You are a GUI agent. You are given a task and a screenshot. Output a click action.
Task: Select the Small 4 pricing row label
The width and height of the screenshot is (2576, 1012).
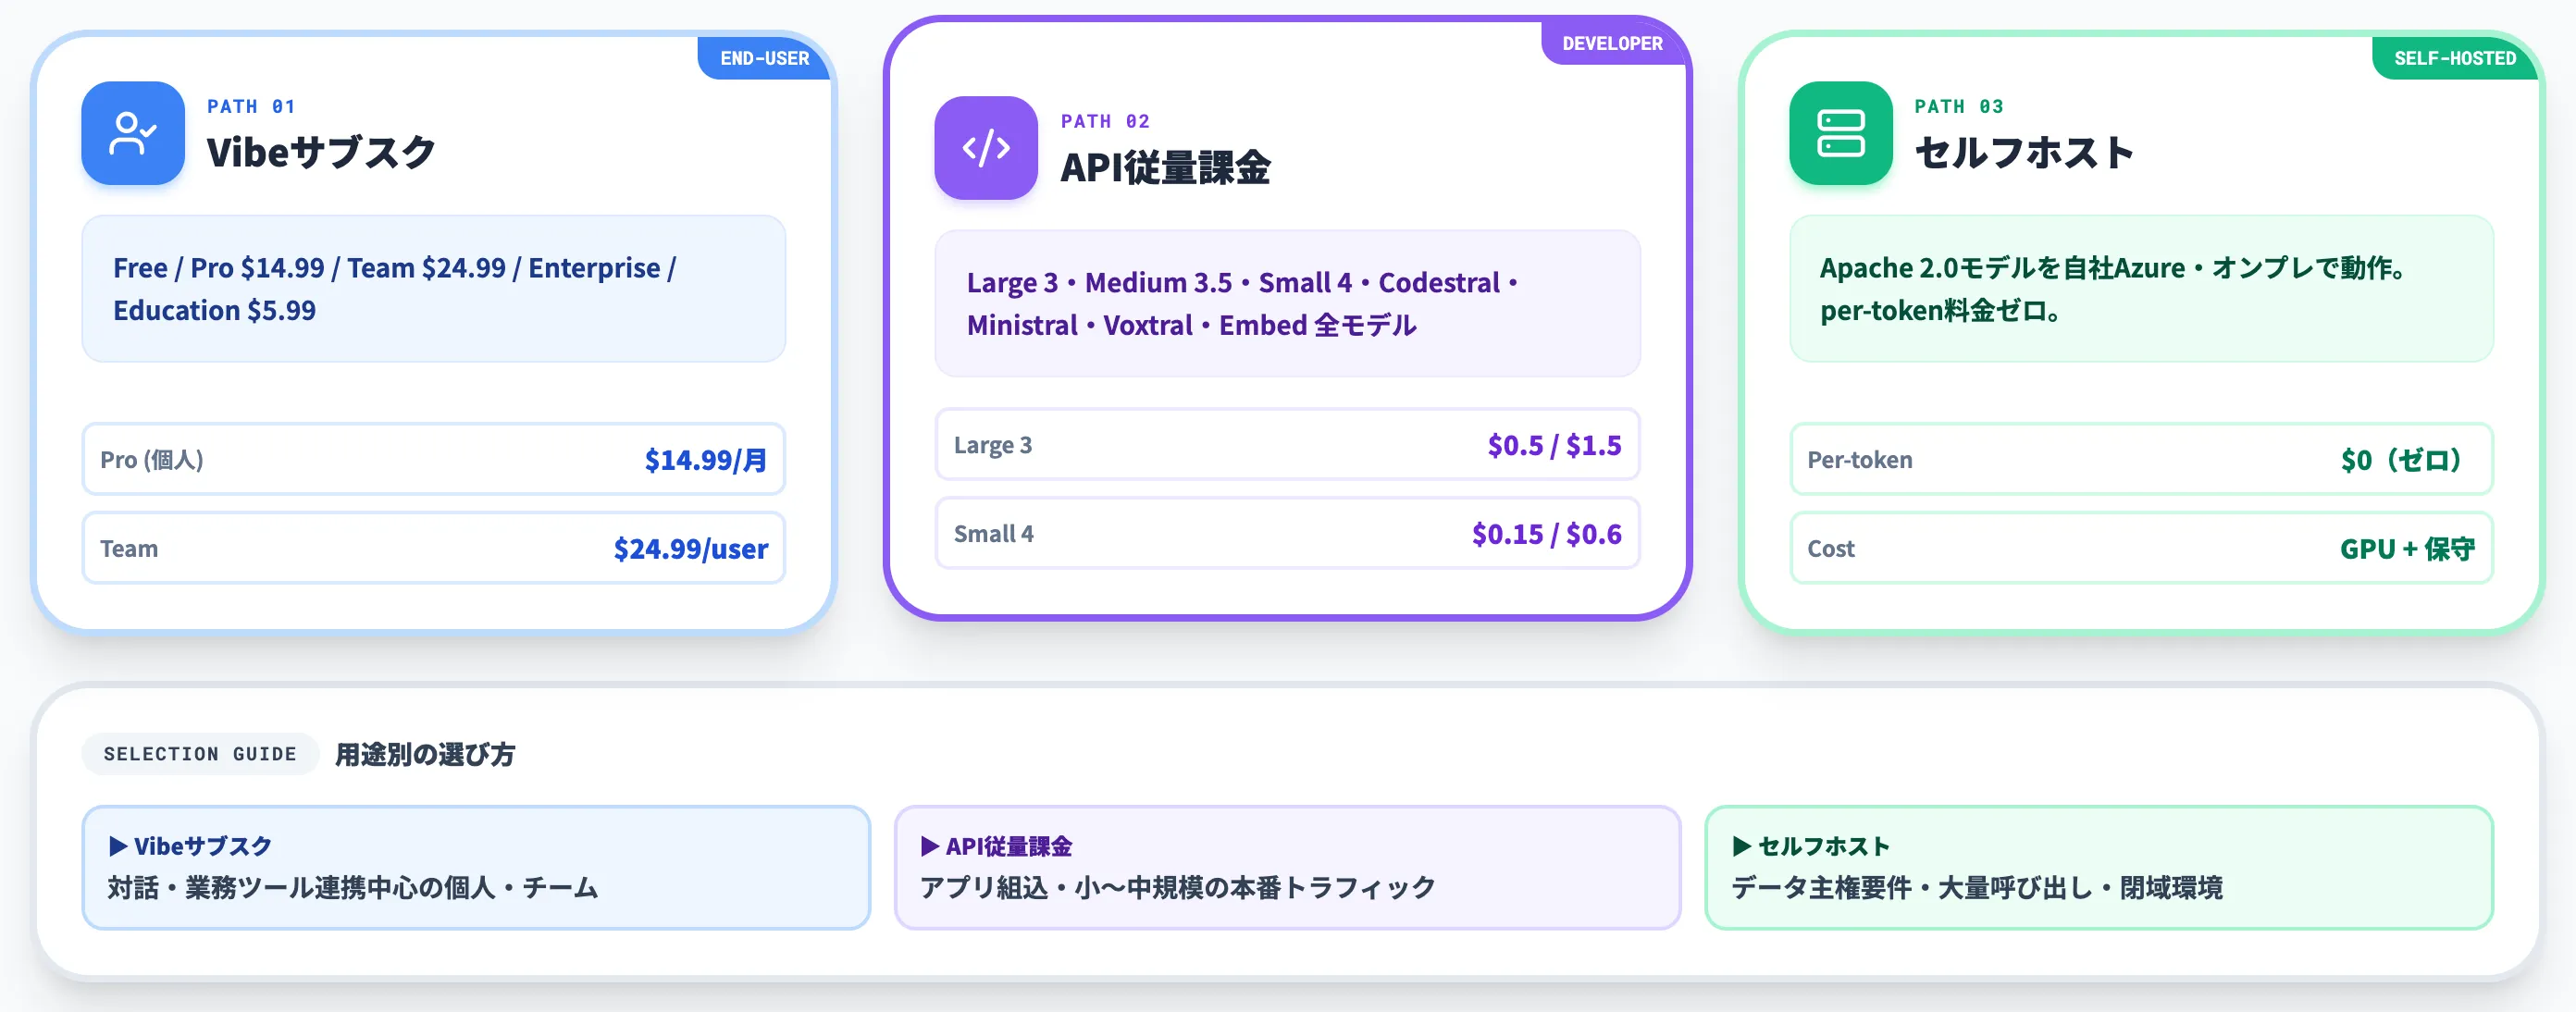[994, 534]
